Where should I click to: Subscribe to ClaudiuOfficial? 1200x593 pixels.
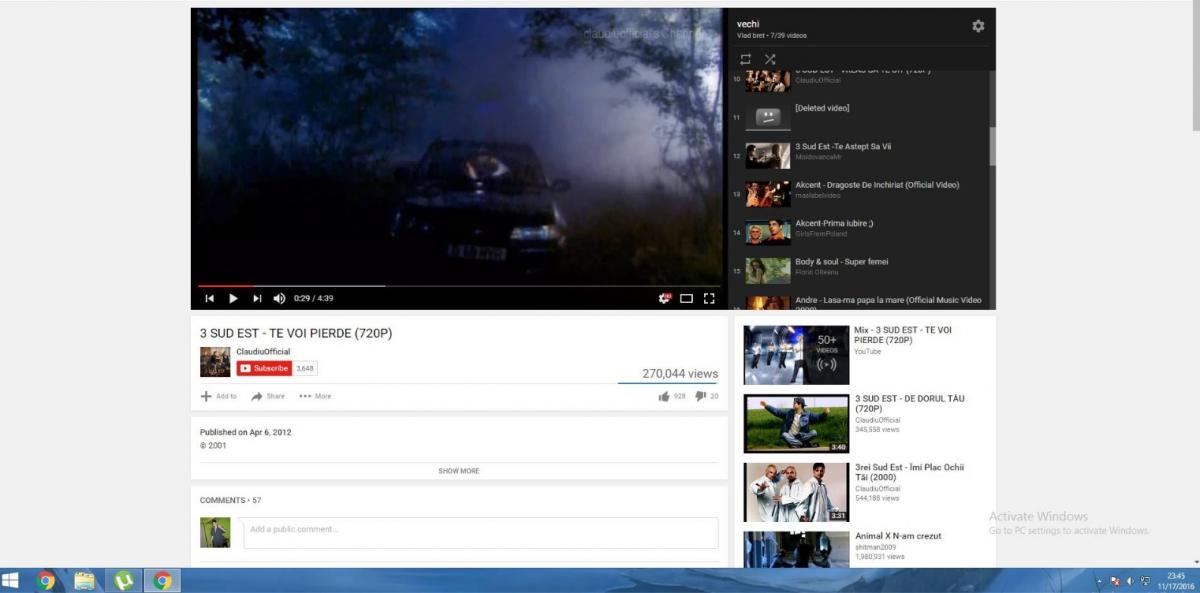(x=264, y=368)
